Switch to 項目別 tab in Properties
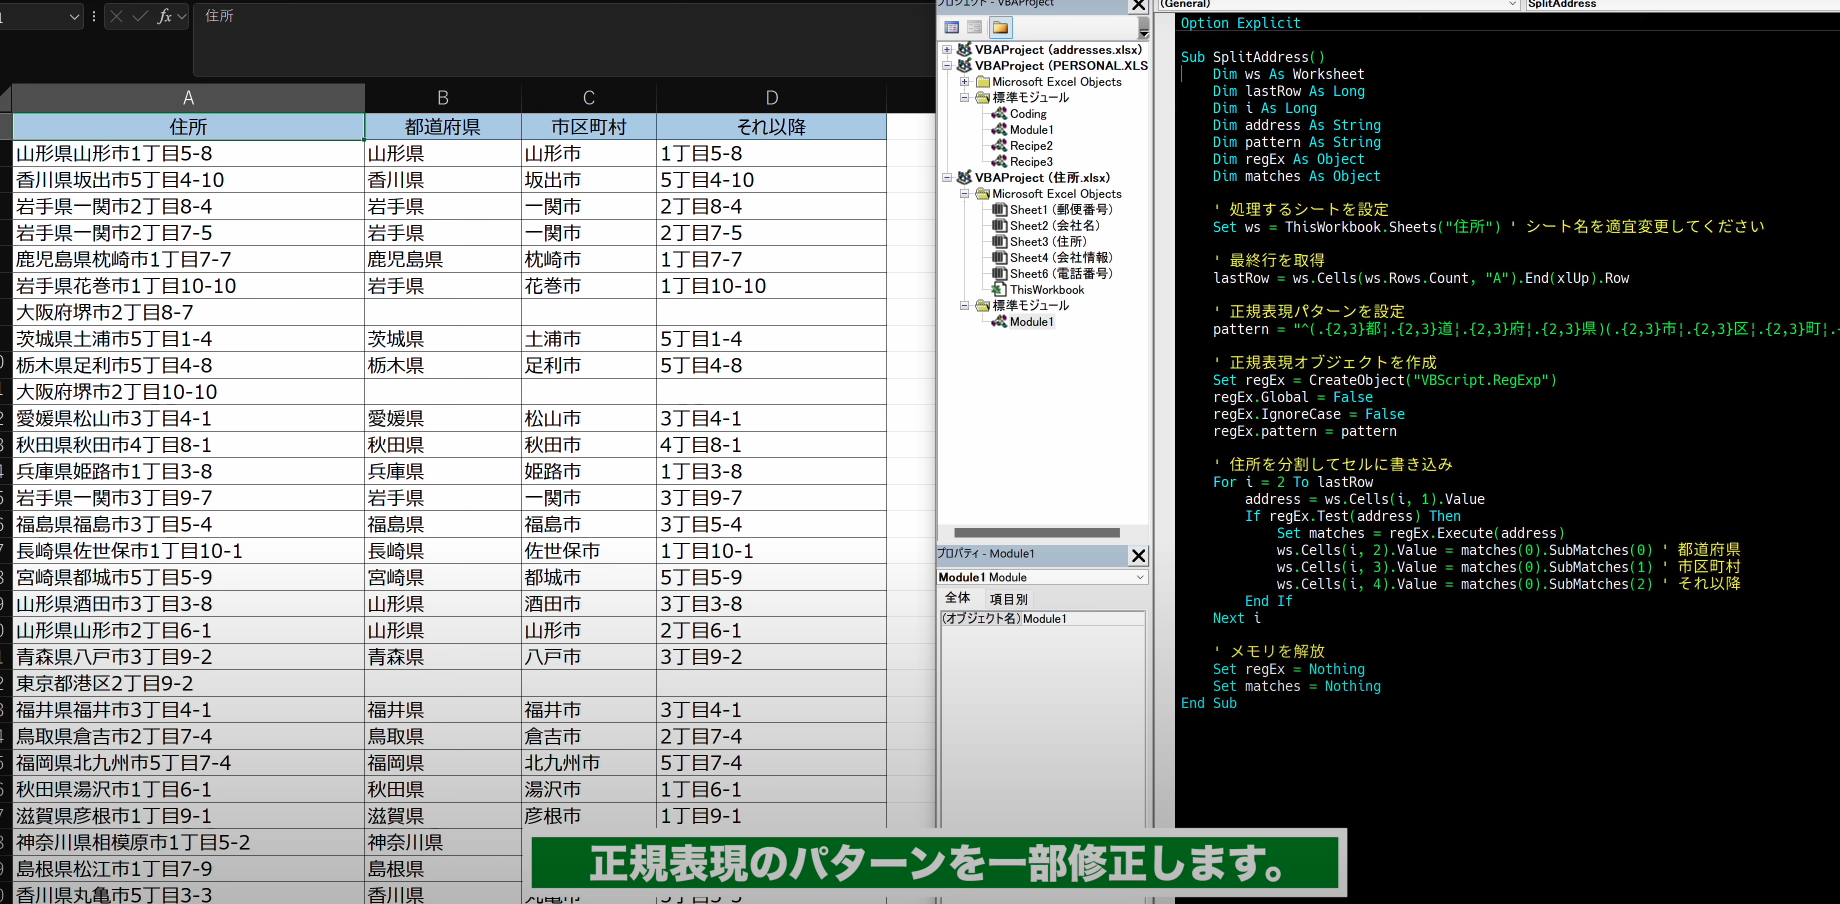 1008,599
